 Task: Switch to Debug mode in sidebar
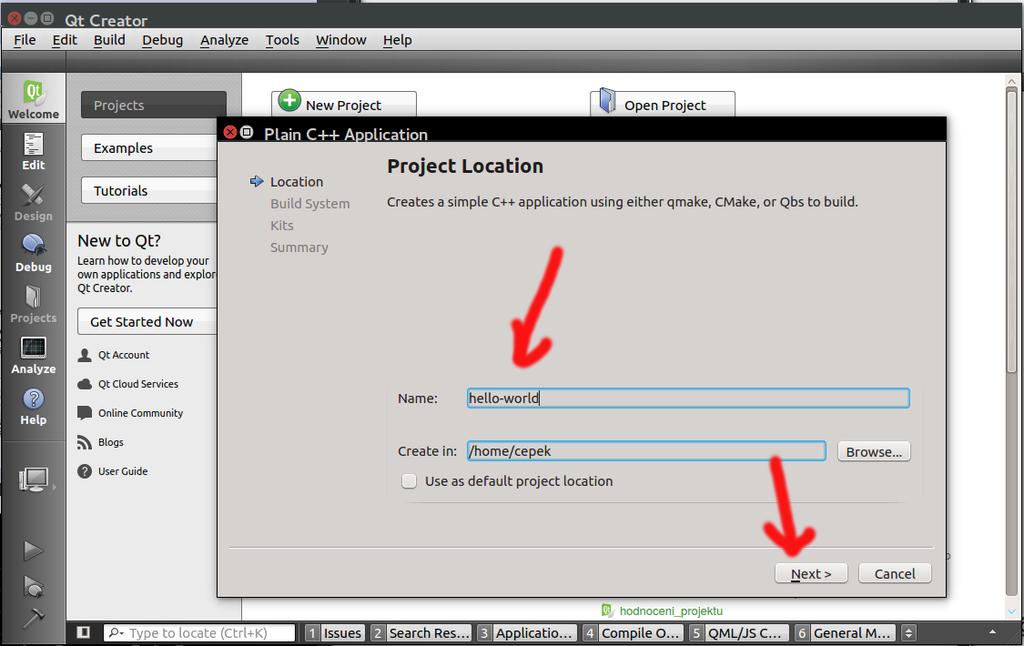tap(33, 253)
